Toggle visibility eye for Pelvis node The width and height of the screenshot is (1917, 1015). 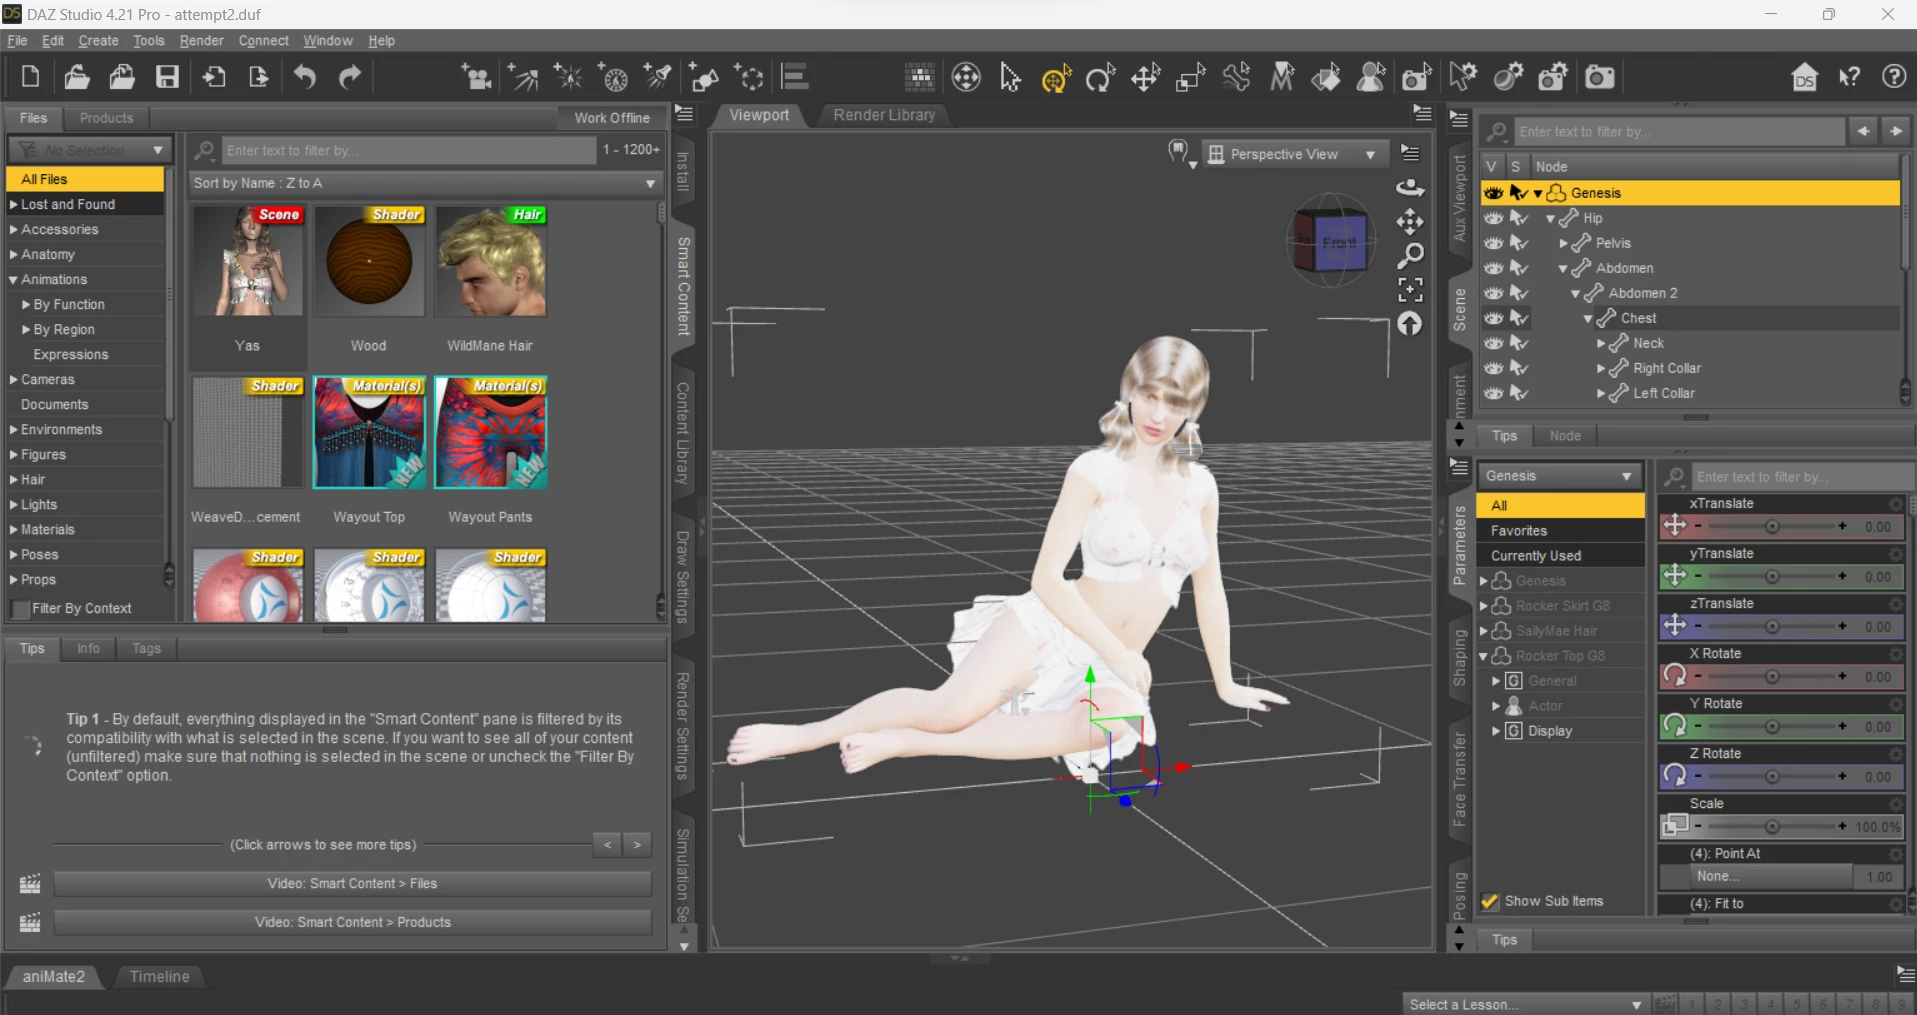1493,243
